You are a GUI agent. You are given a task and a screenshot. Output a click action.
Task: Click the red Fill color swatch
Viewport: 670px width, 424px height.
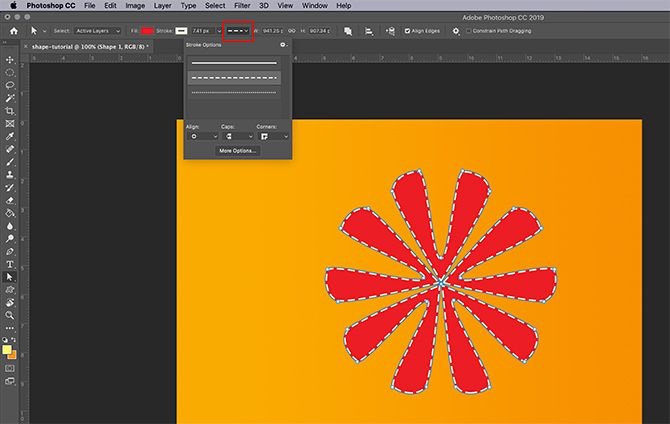[x=147, y=31]
